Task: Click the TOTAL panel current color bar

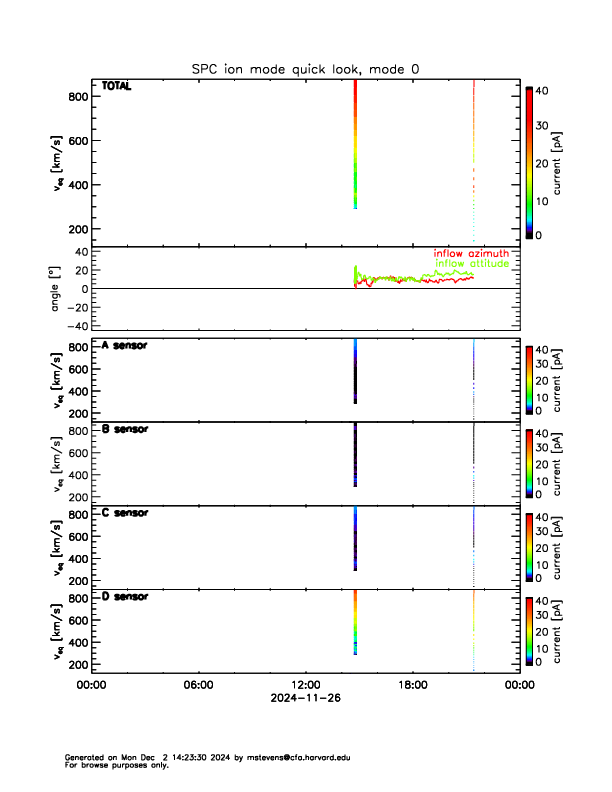Action: [x=529, y=163]
